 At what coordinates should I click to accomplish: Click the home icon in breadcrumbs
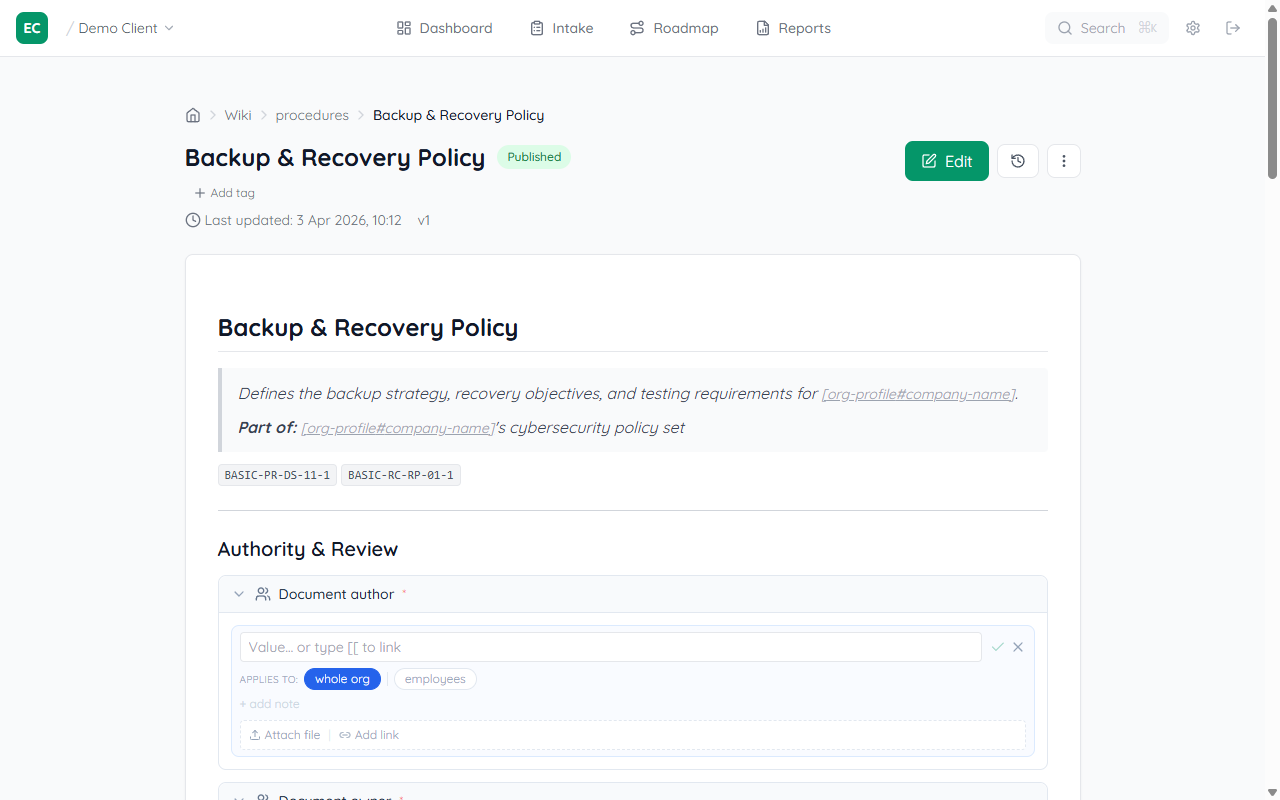point(192,115)
